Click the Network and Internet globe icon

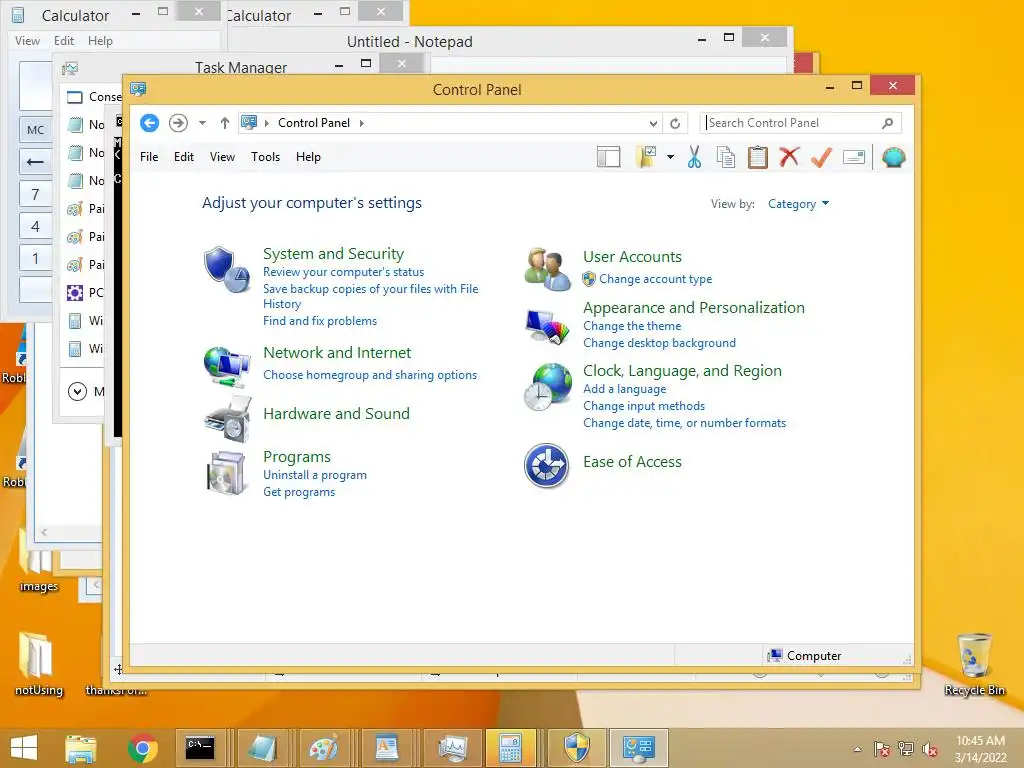227,368
